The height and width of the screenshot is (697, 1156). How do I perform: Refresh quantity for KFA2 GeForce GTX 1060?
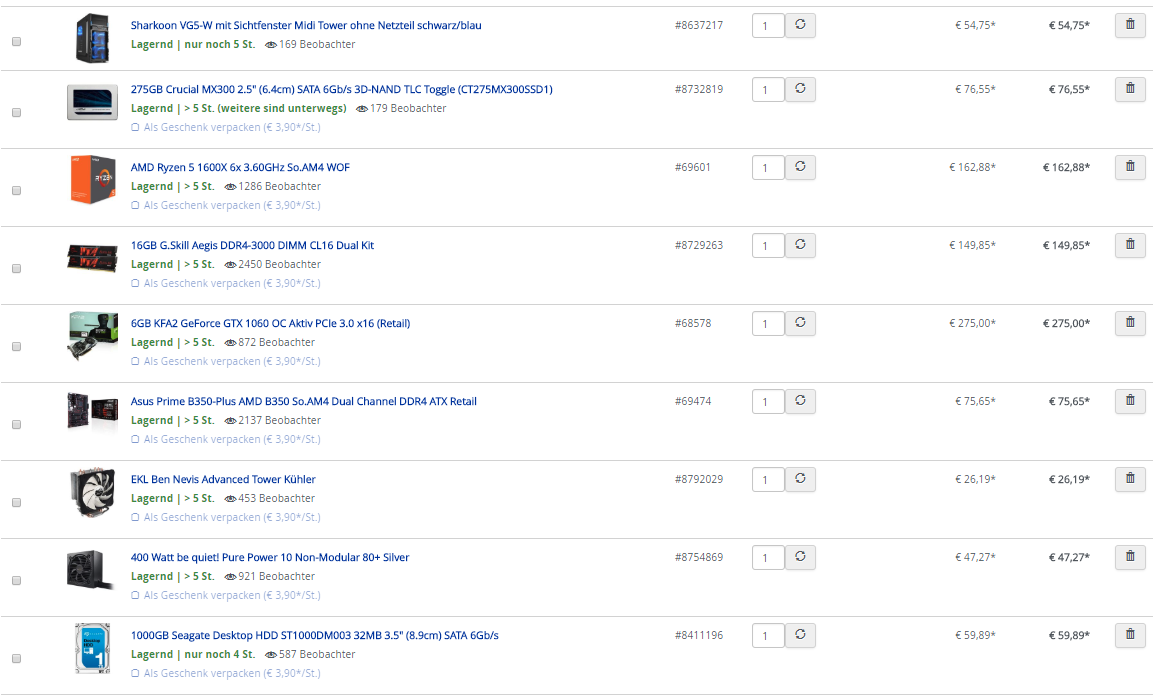tap(800, 323)
